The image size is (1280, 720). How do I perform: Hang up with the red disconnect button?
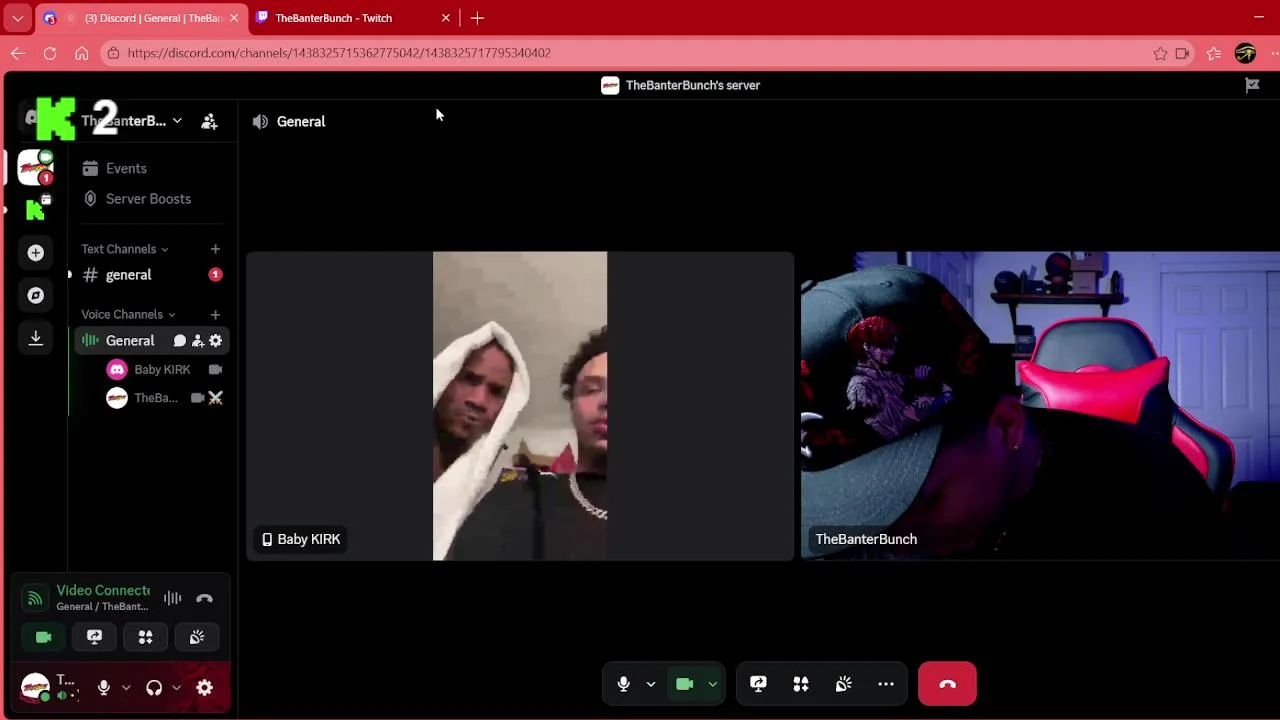947,684
